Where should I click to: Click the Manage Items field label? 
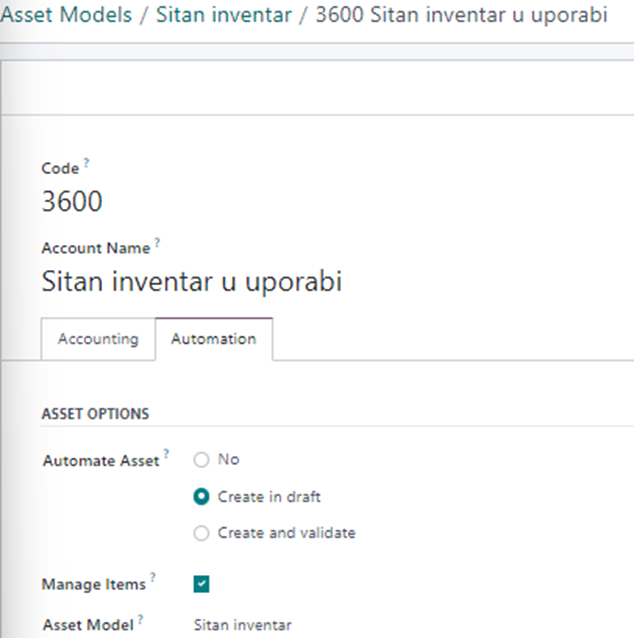point(94,584)
